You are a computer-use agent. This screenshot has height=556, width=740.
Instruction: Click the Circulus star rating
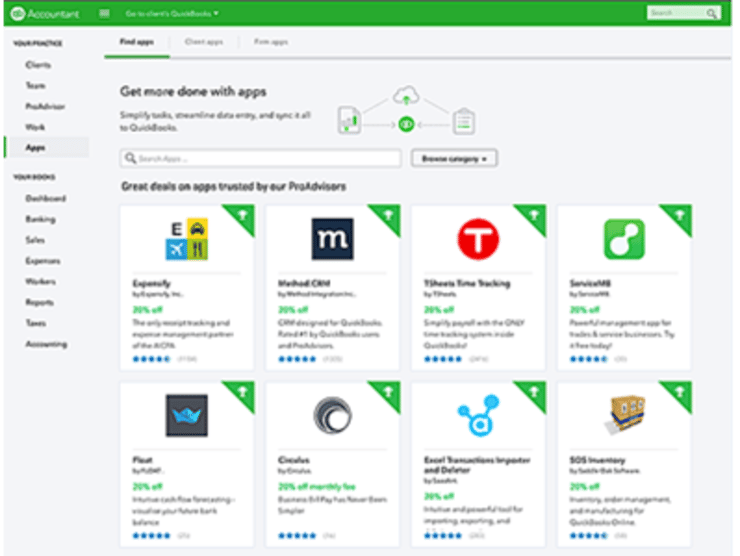pos(297,535)
